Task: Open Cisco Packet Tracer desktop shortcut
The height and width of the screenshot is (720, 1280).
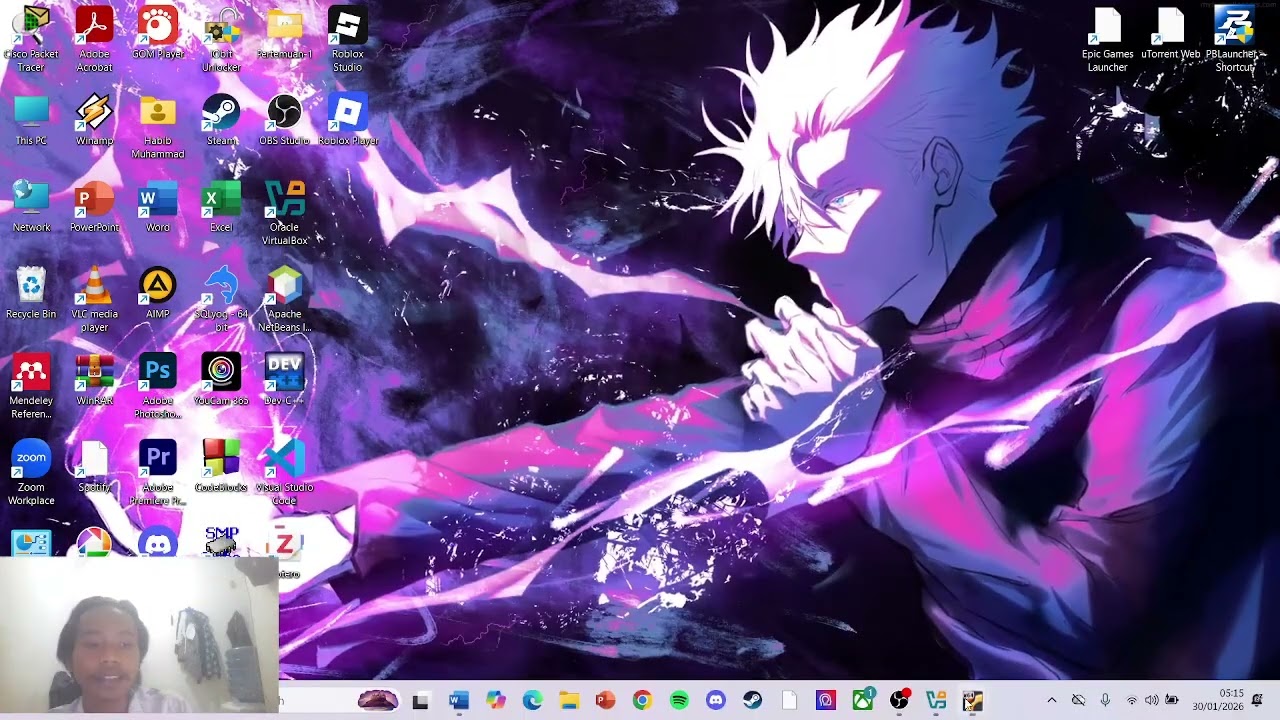Action: point(31,40)
